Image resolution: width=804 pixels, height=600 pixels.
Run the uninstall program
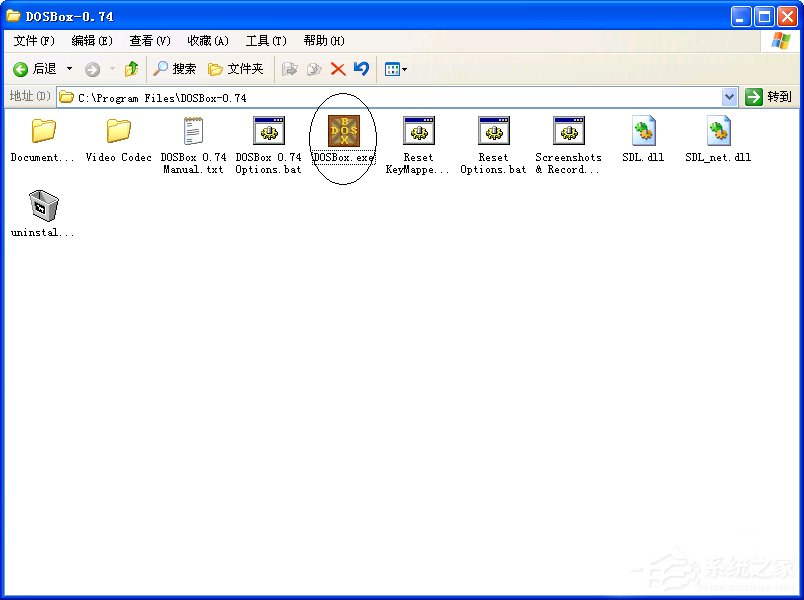click(40, 206)
